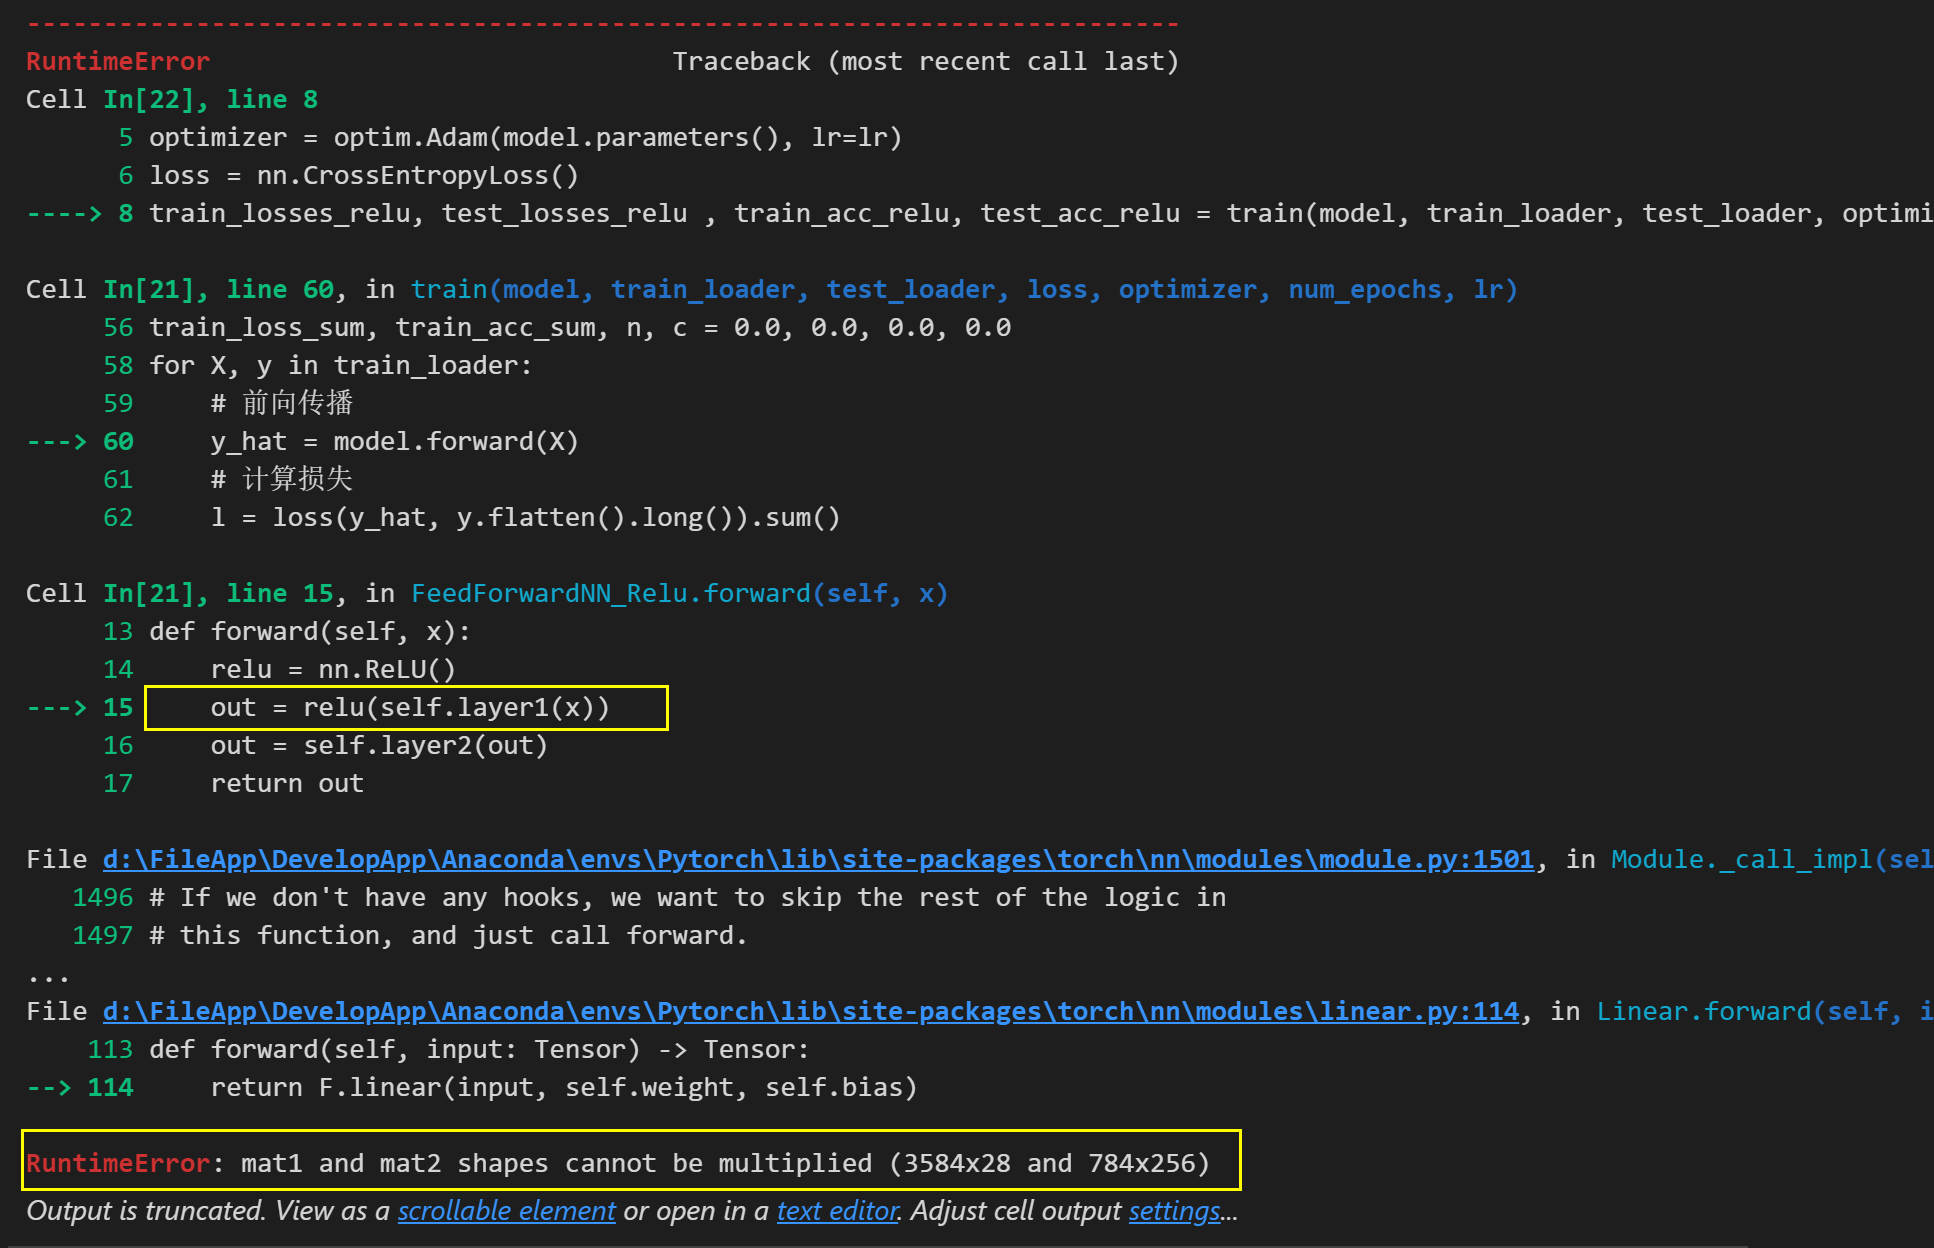1934x1248 pixels.
Task: Click Module._call_impl function name
Action: tap(1741, 859)
